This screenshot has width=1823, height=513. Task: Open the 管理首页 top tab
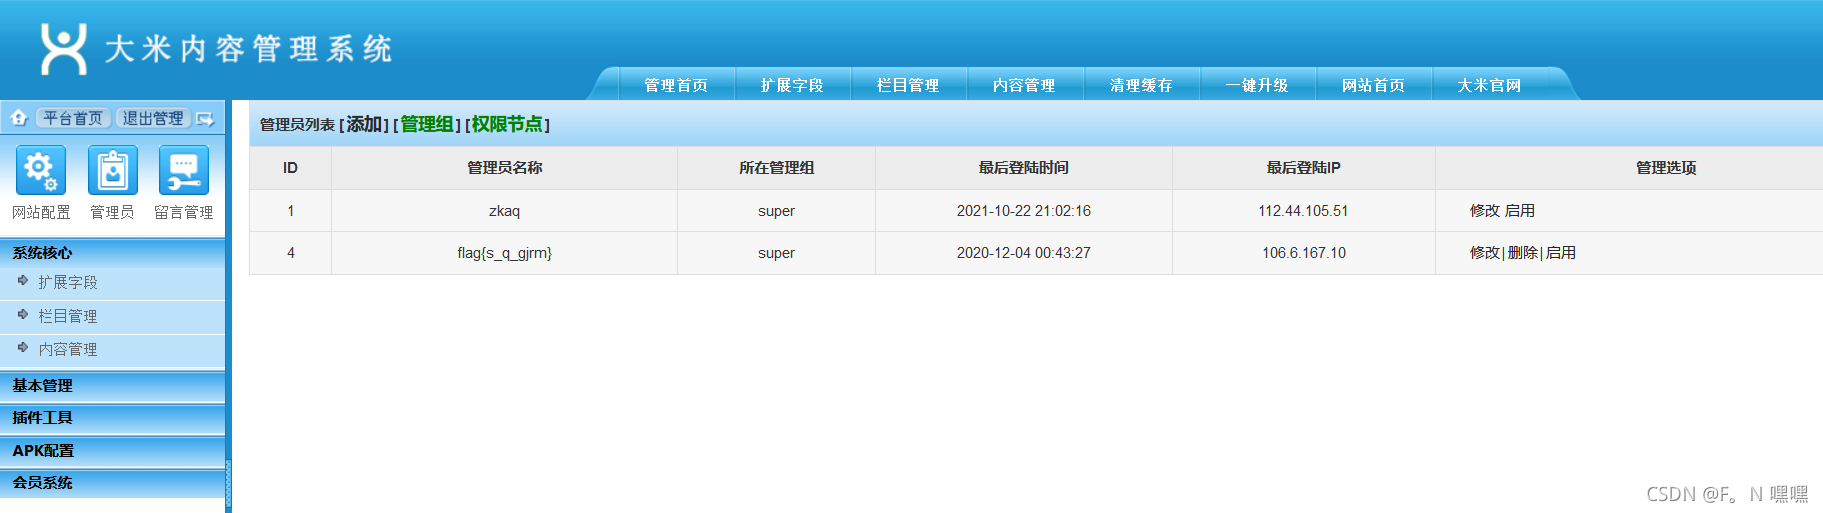pyautogui.click(x=676, y=85)
